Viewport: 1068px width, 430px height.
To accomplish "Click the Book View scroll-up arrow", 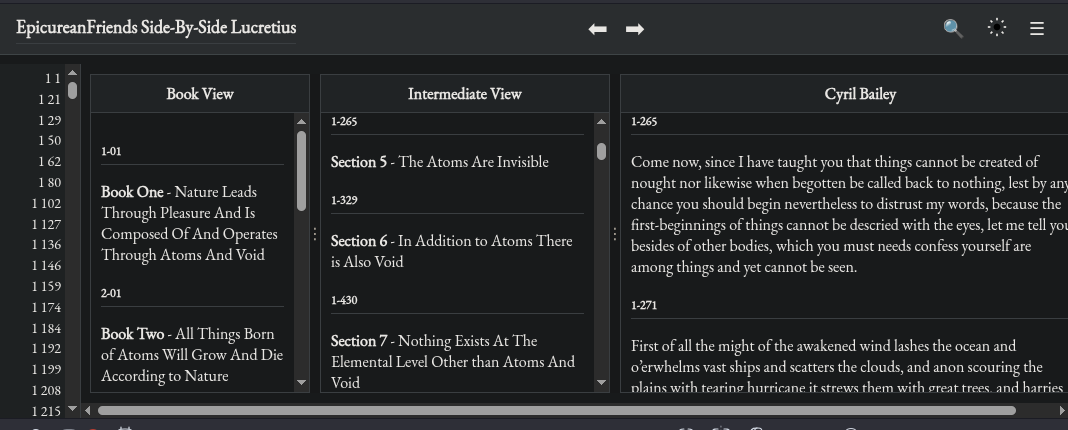I will pos(302,122).
